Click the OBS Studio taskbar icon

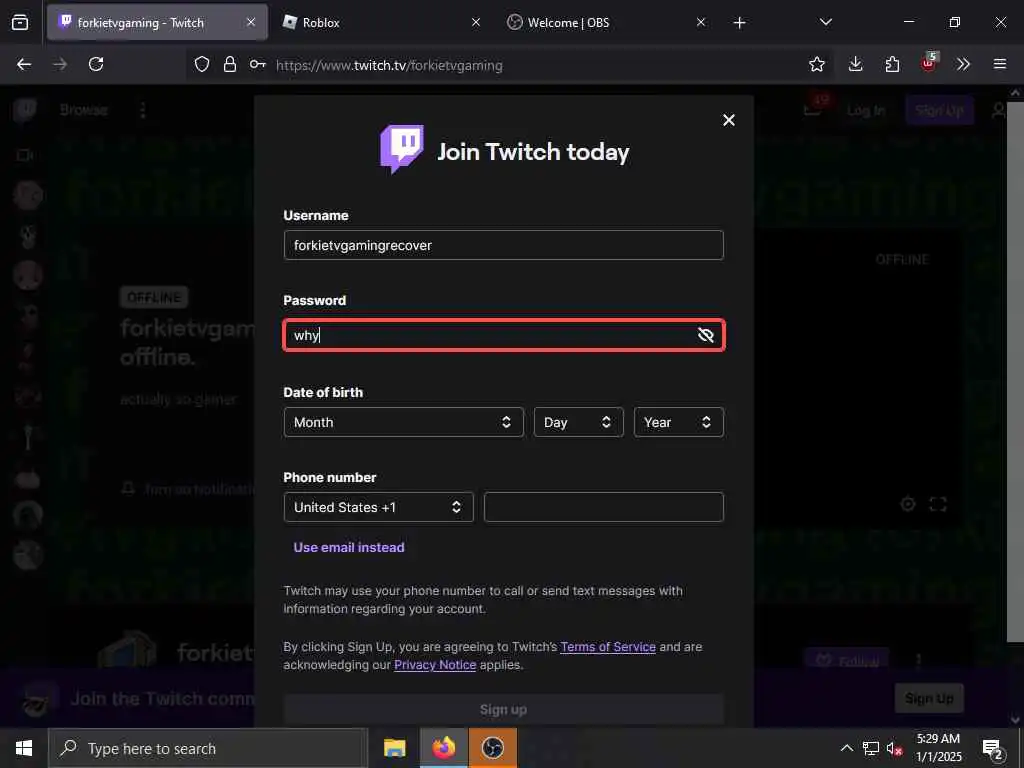point(492,748)
